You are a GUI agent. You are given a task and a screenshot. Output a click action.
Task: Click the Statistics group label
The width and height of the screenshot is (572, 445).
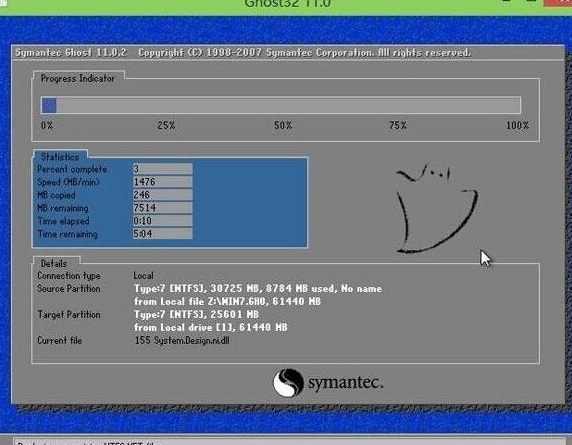click(60, 157)
